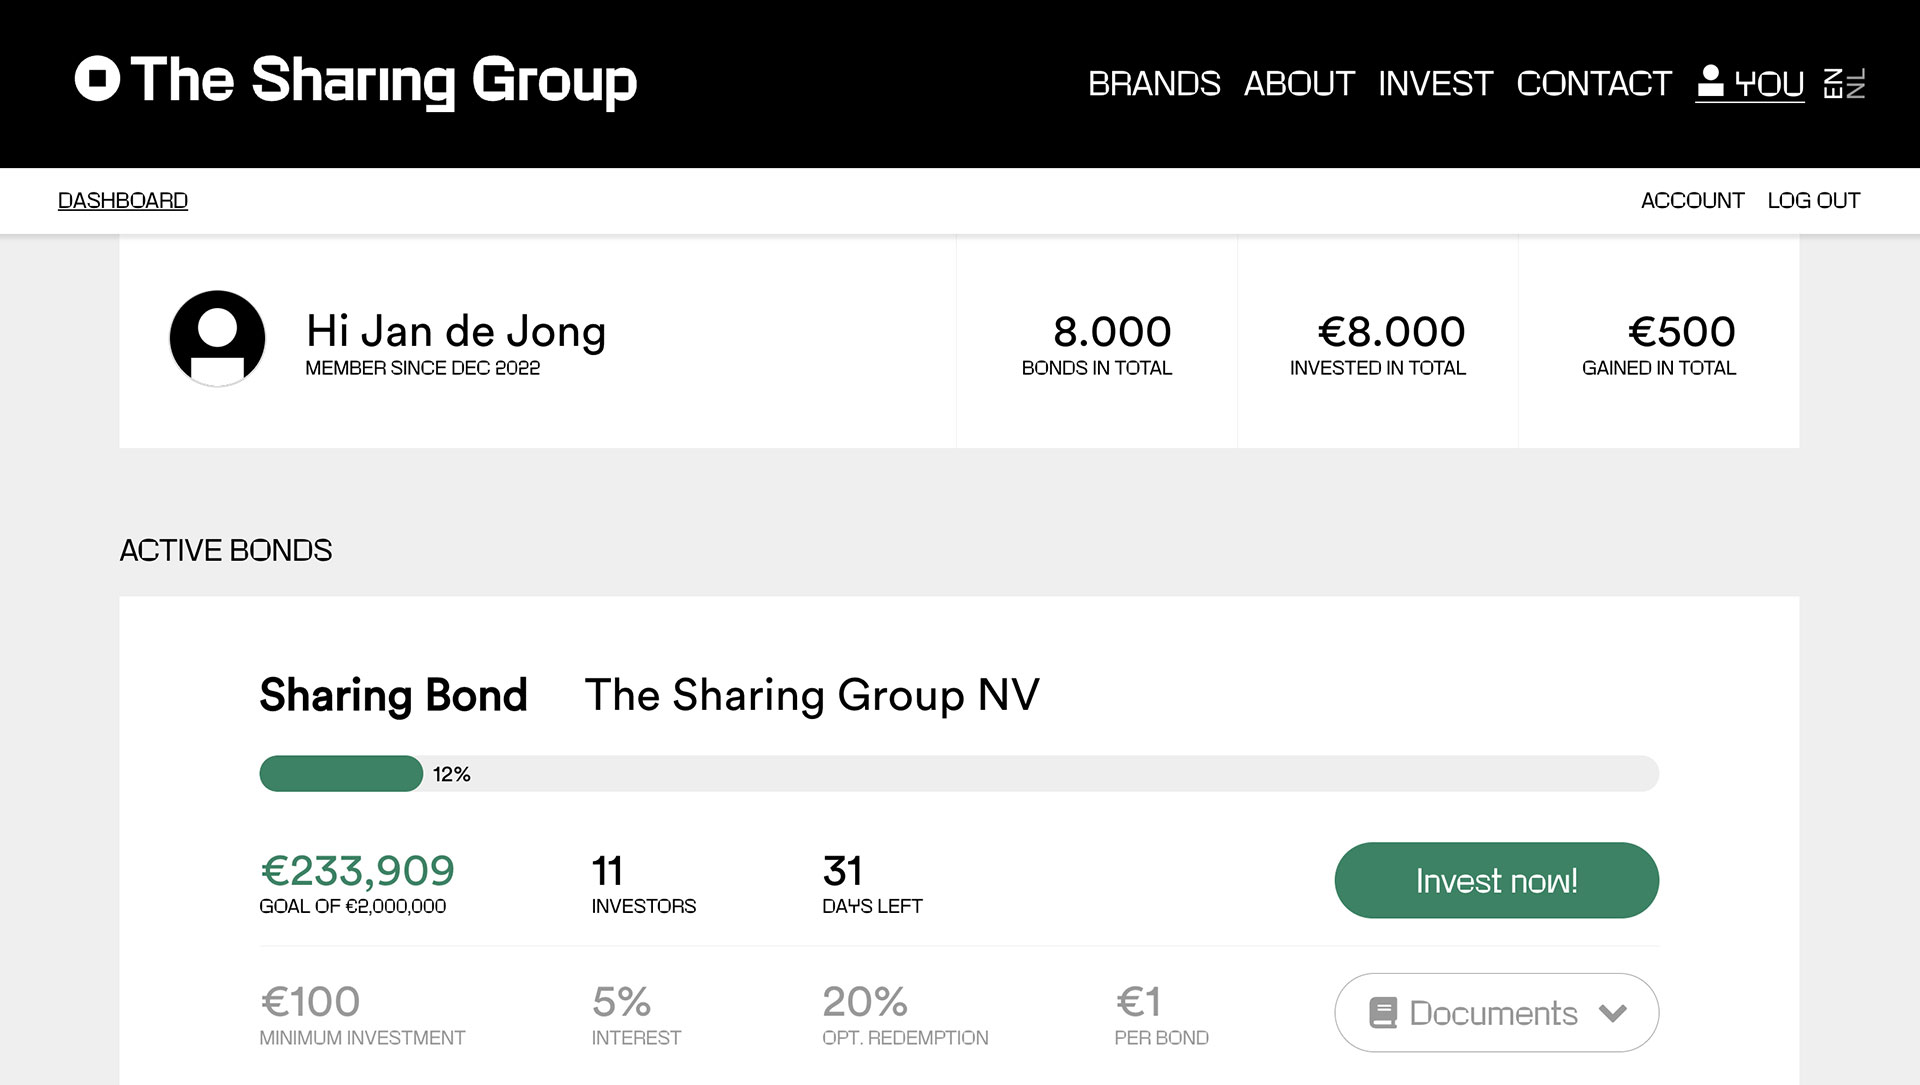
Task: Click the Documents book icon
Action: [x=1383, y=1013]
